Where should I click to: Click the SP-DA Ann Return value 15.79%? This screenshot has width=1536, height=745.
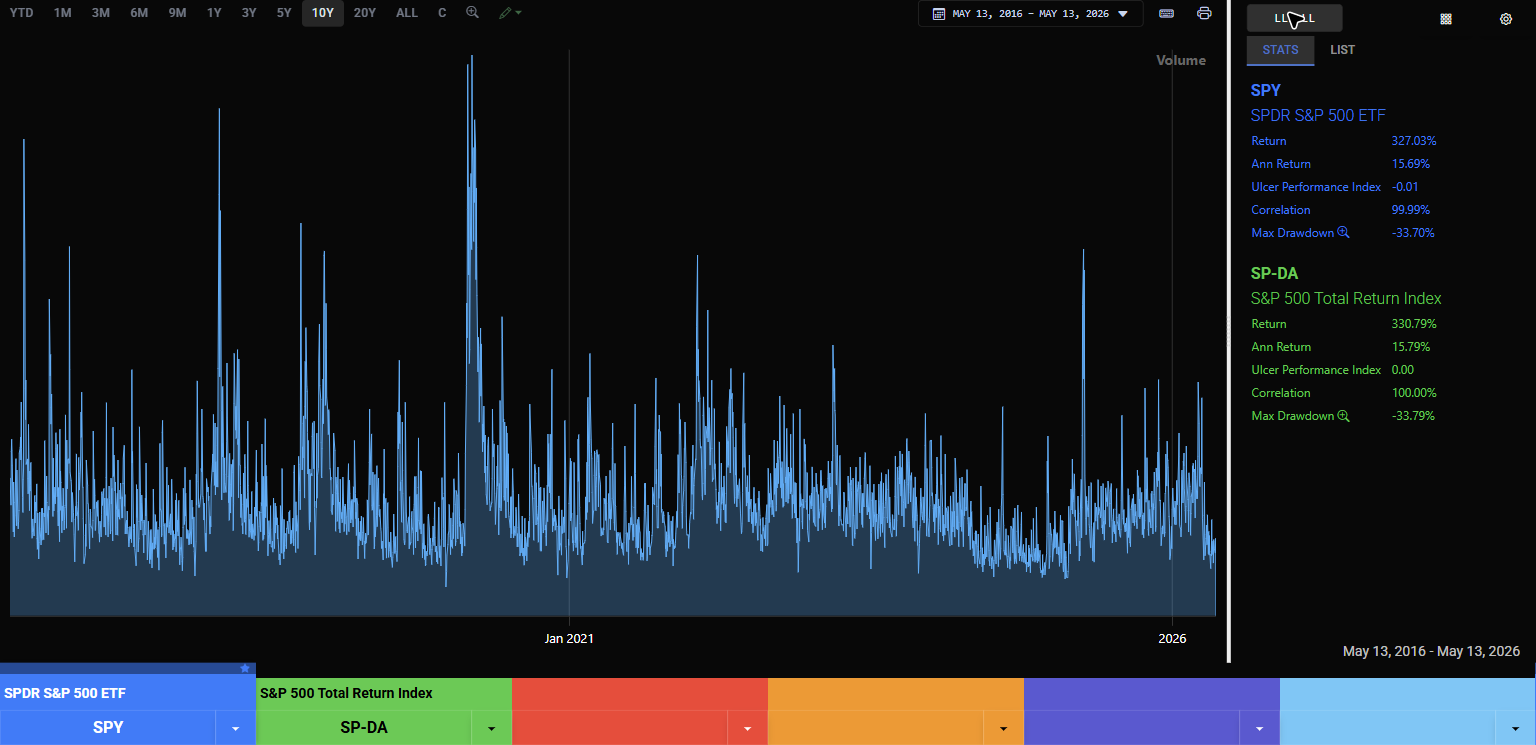(1411, 347)
